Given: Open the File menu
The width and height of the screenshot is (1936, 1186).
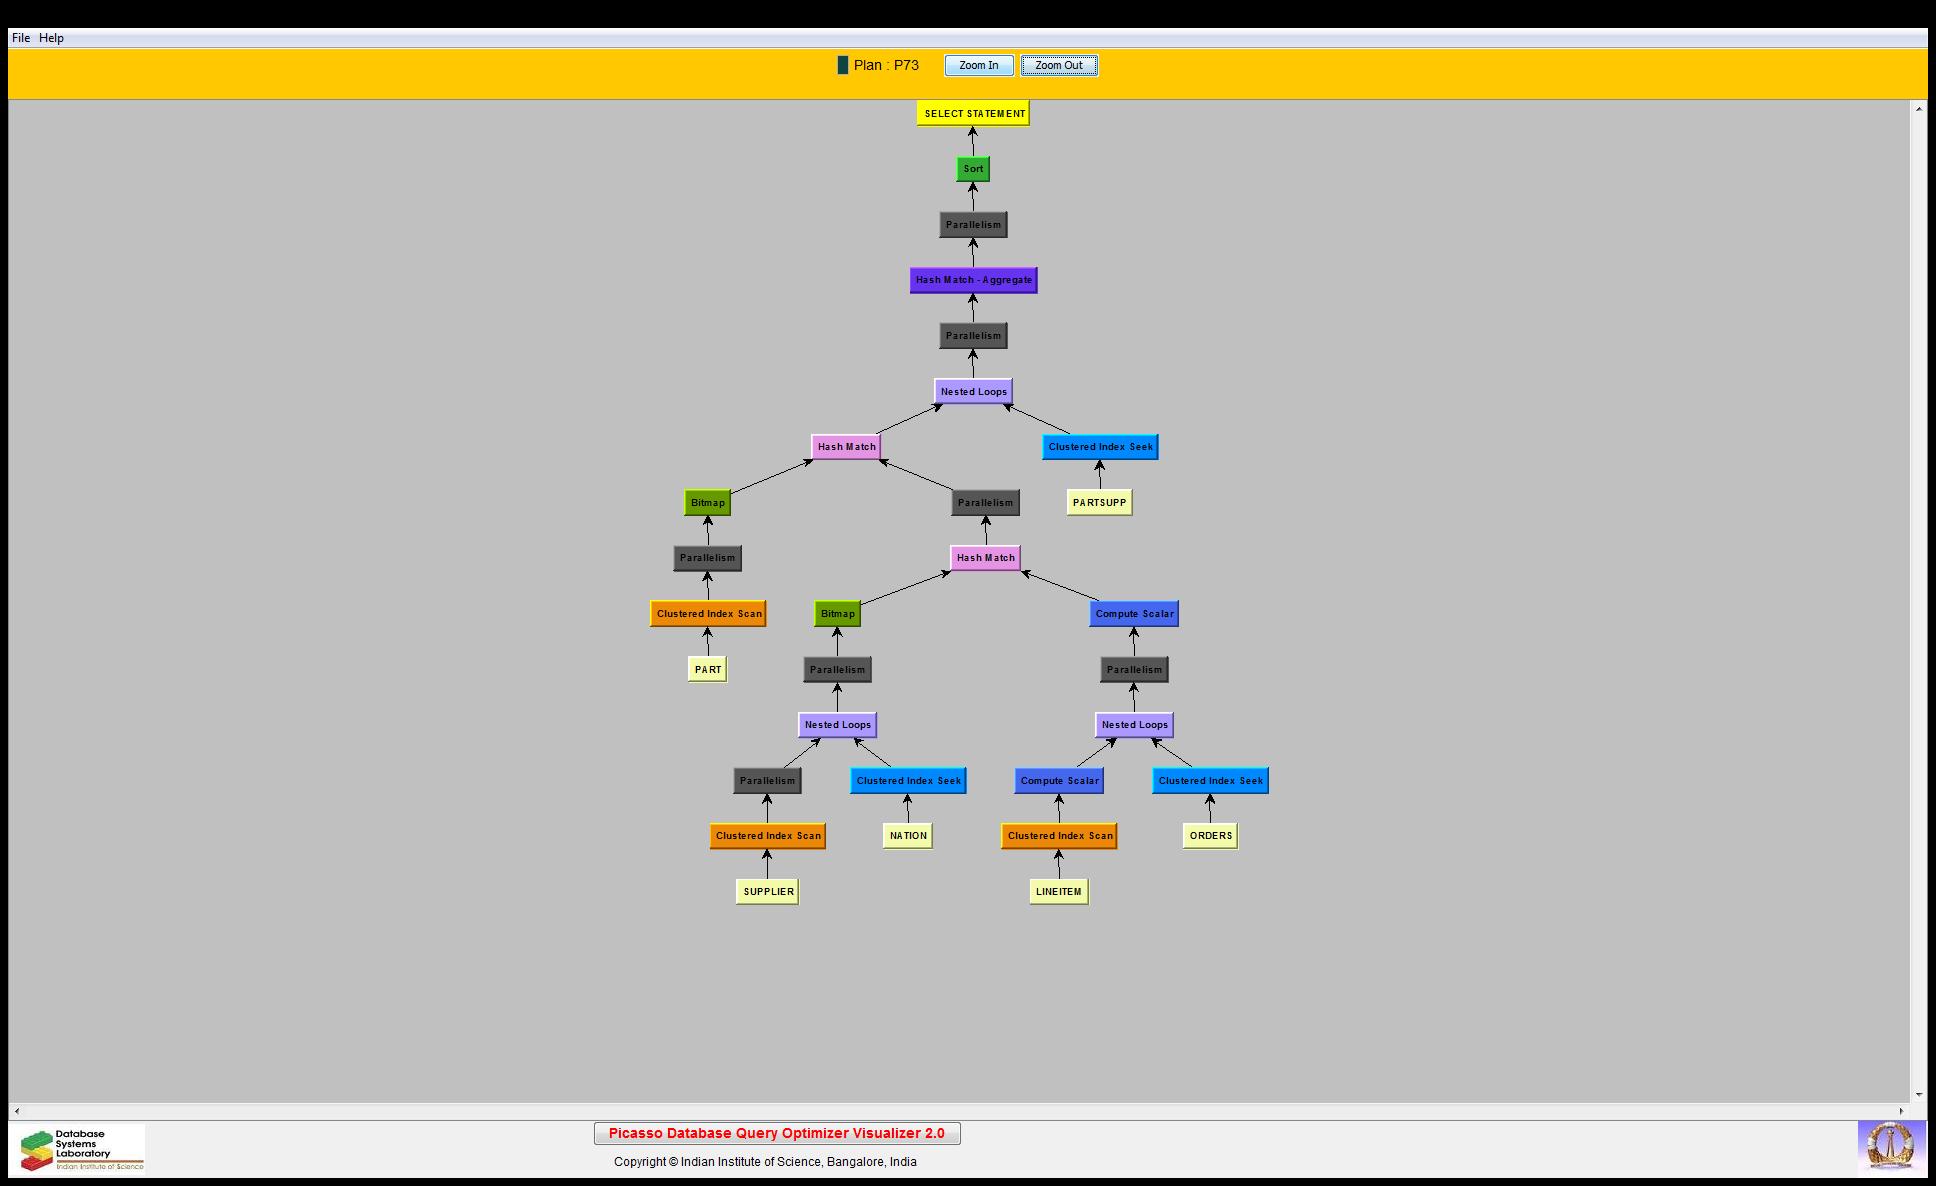Looking at the screenshot, I should pyautogui.click(x=21, y=38).
